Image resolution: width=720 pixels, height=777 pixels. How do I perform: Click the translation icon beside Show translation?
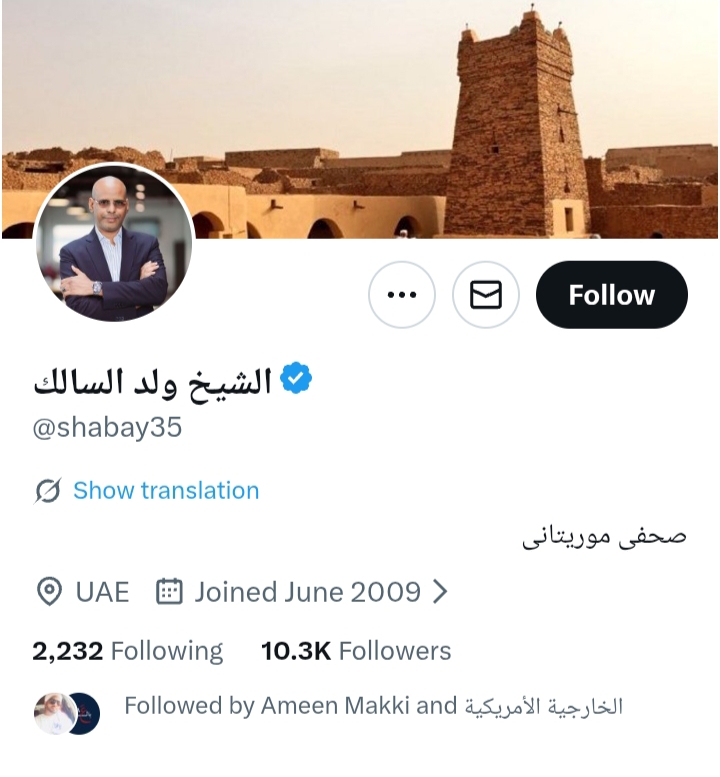pyautogui.click(x=48, y=491)
